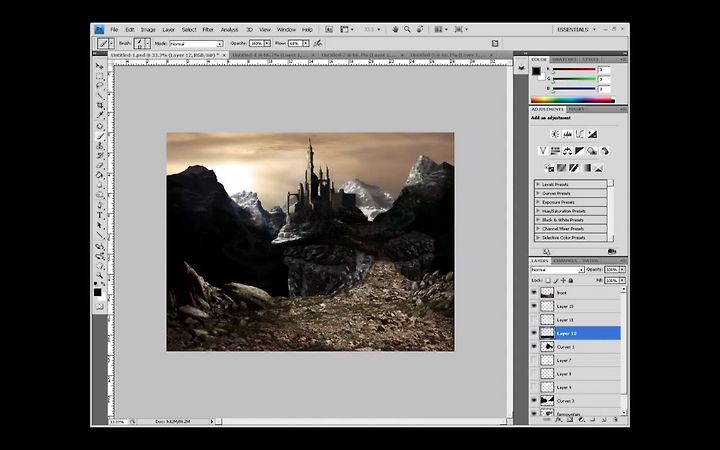
Task: Open layer Opacity slider arrow
Action: pyautogui.click(x=623, y=270)
